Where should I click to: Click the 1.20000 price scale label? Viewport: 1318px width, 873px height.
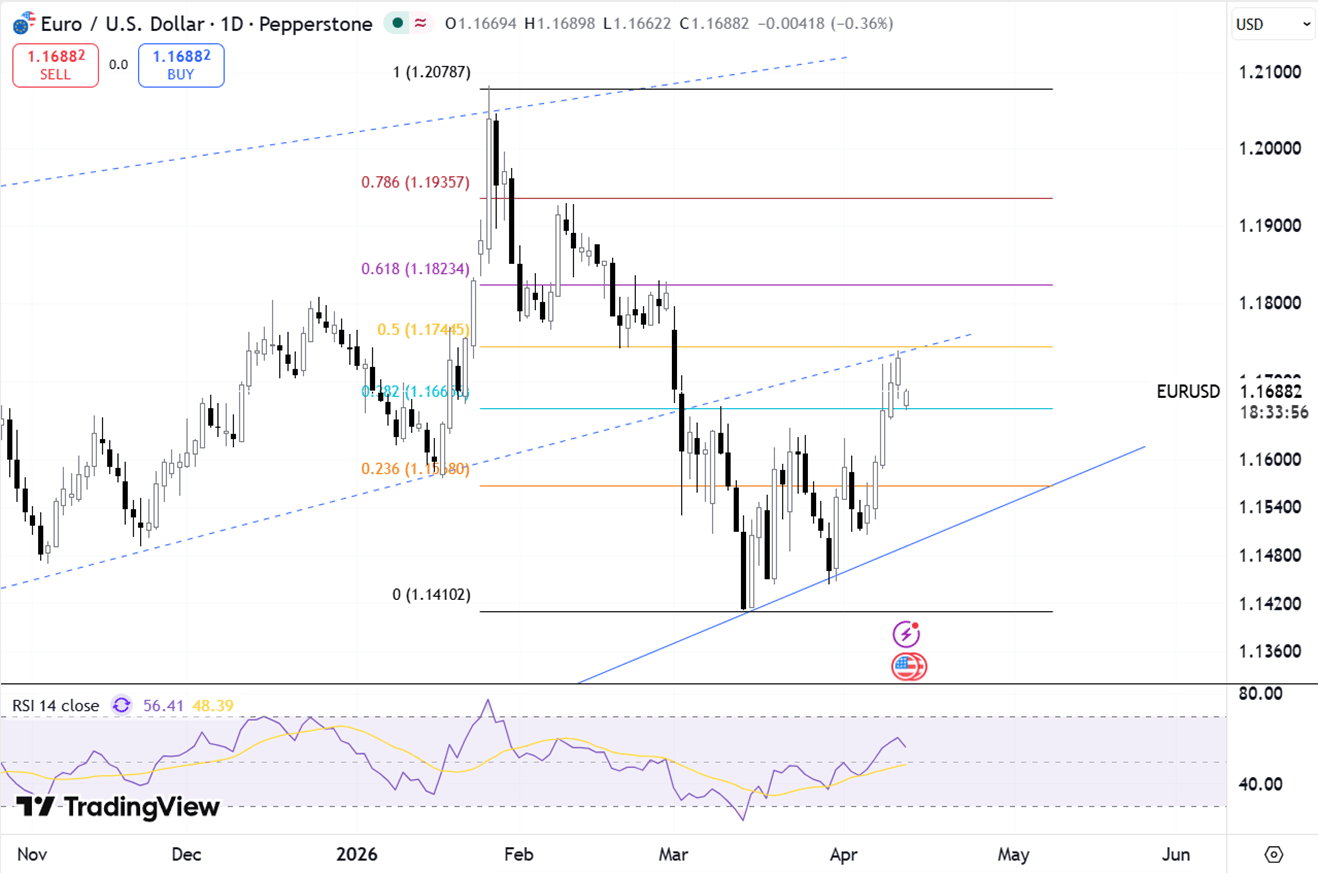(x=1269, y=148)
